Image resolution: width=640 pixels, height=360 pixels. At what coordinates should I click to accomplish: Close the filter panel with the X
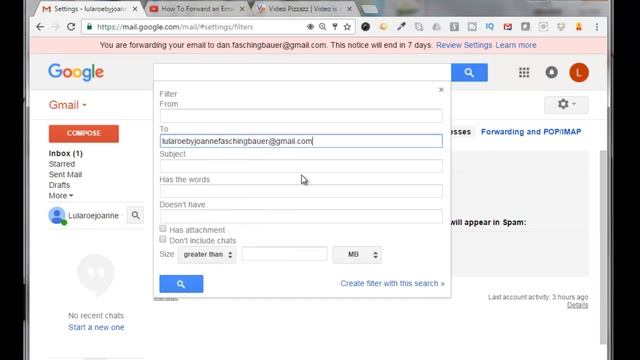point(441,90)
